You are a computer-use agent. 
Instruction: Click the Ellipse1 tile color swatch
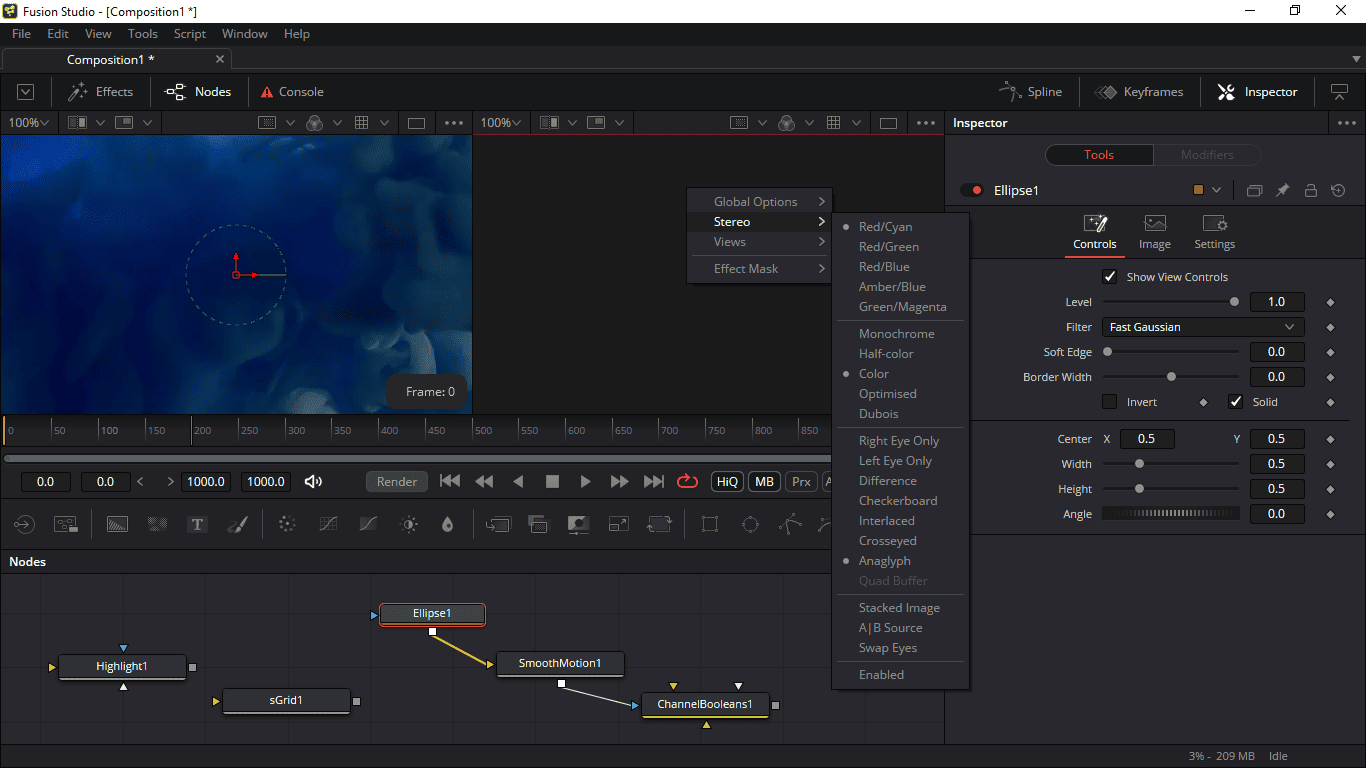click(1199, 190)
